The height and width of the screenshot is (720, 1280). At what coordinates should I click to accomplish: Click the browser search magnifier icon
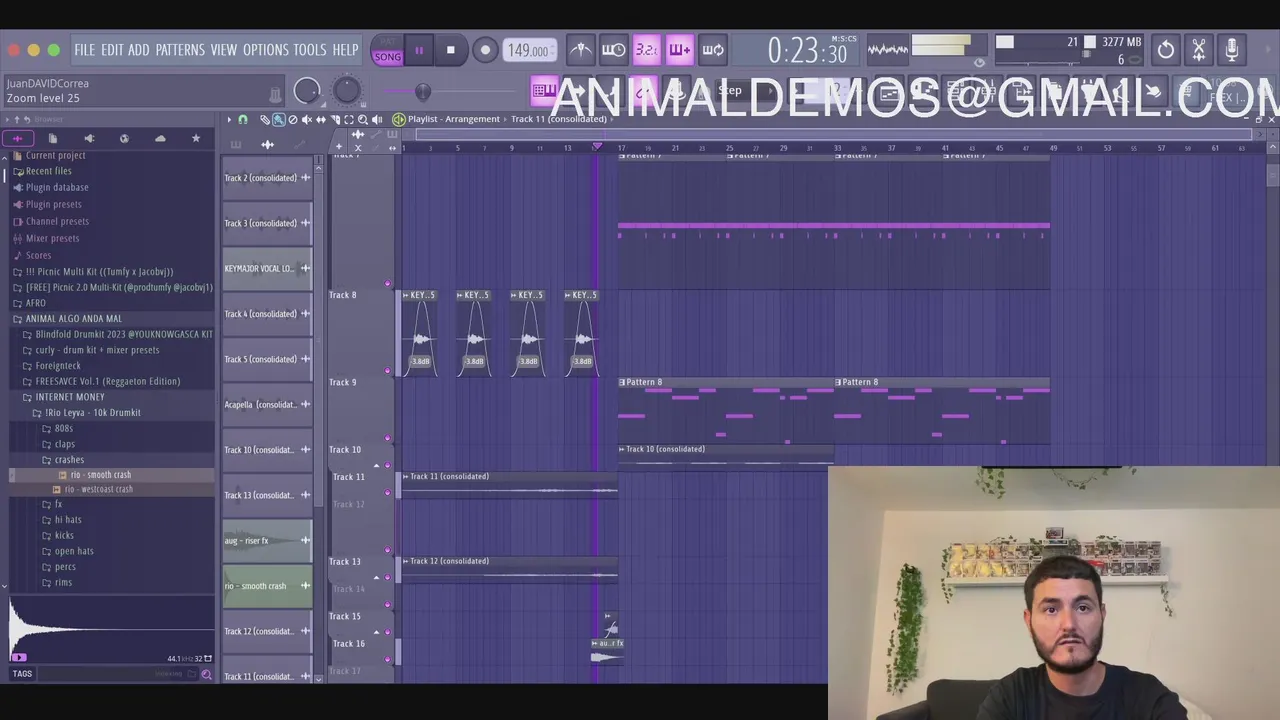click(x=206, y=675)
